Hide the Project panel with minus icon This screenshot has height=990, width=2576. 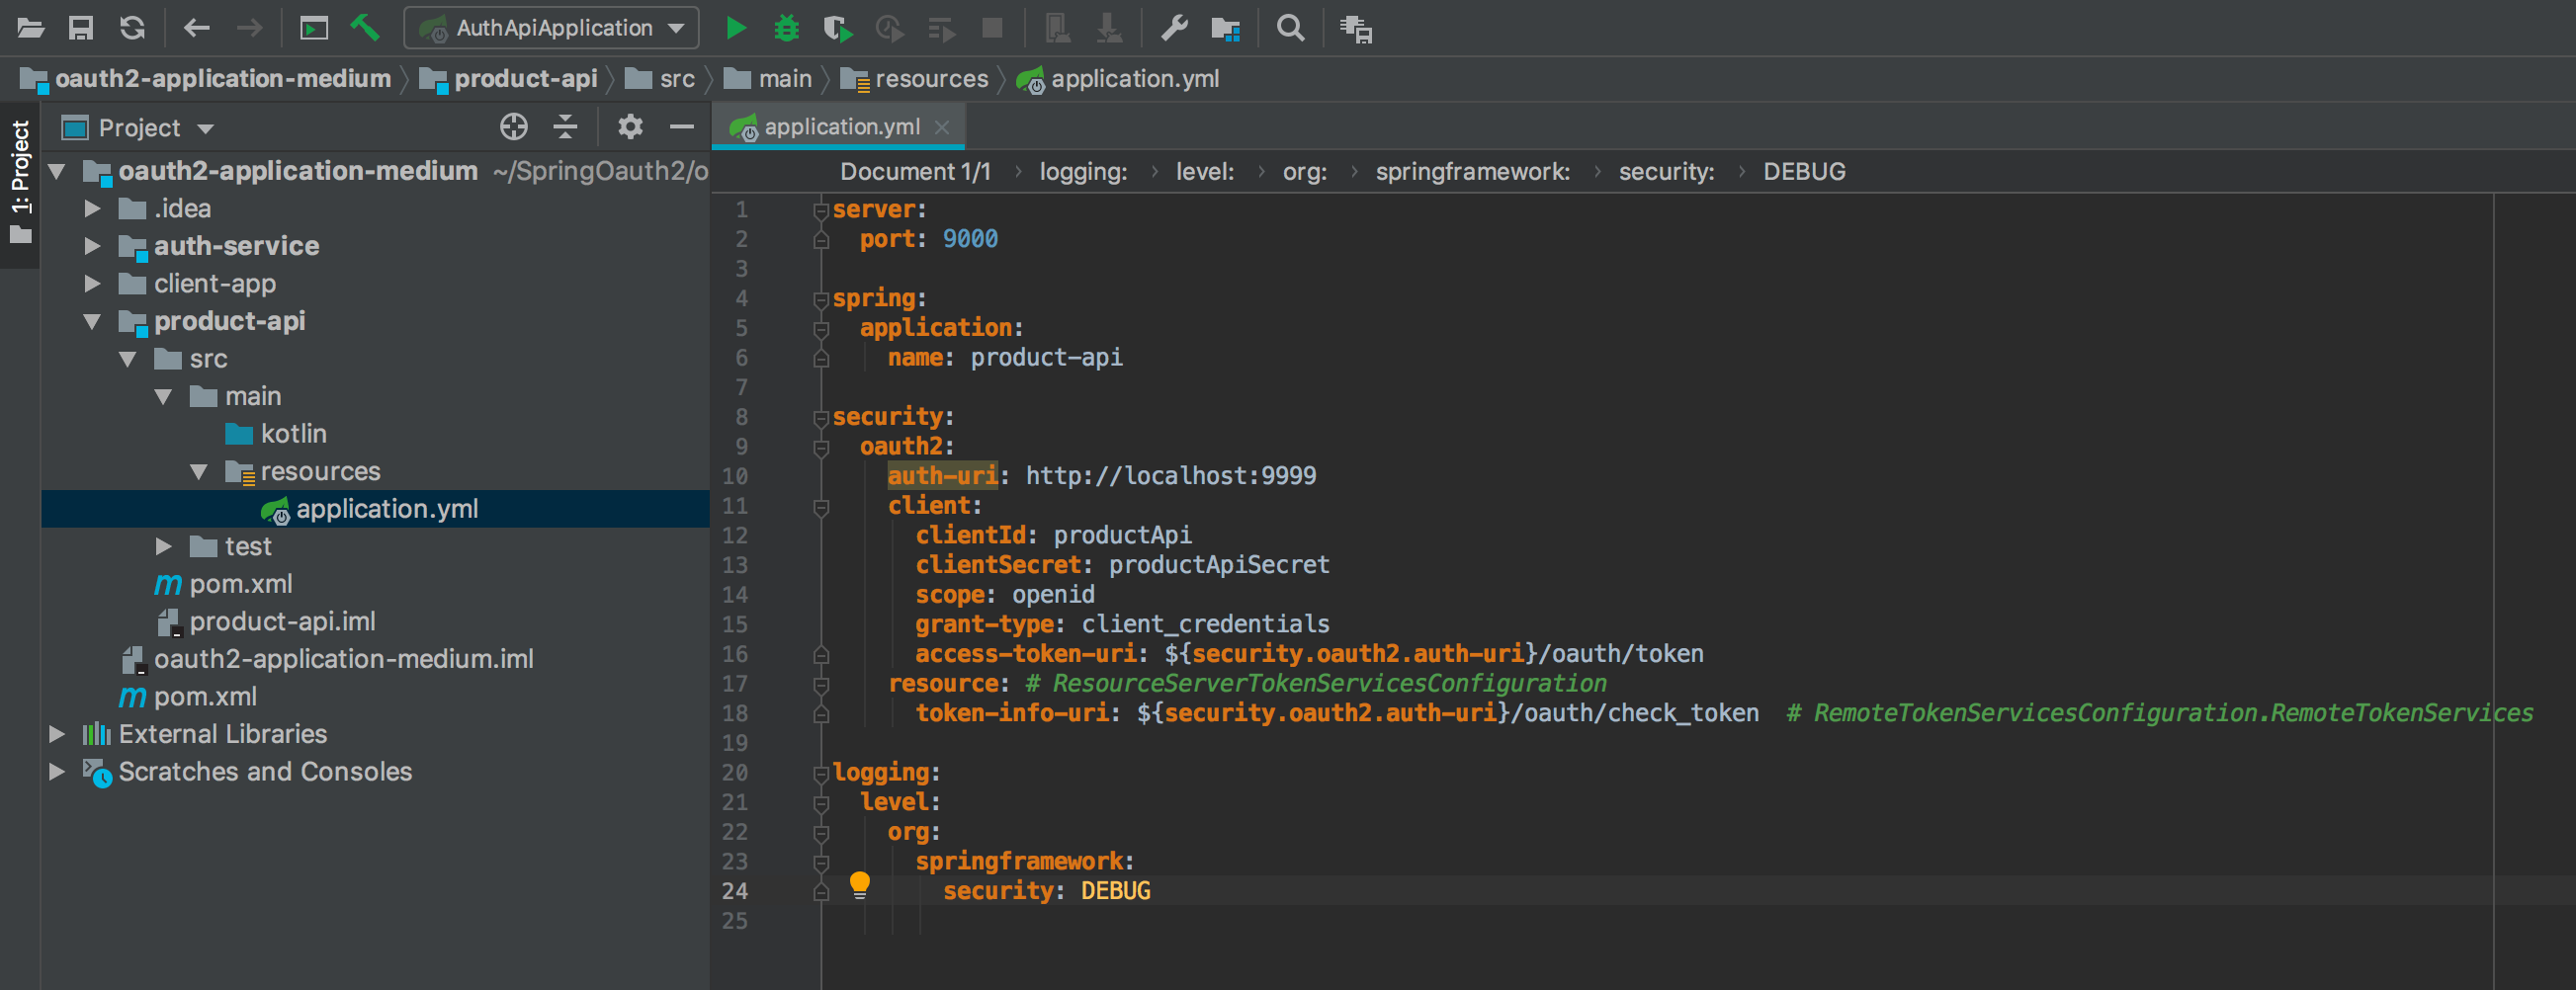click(681, 127)
